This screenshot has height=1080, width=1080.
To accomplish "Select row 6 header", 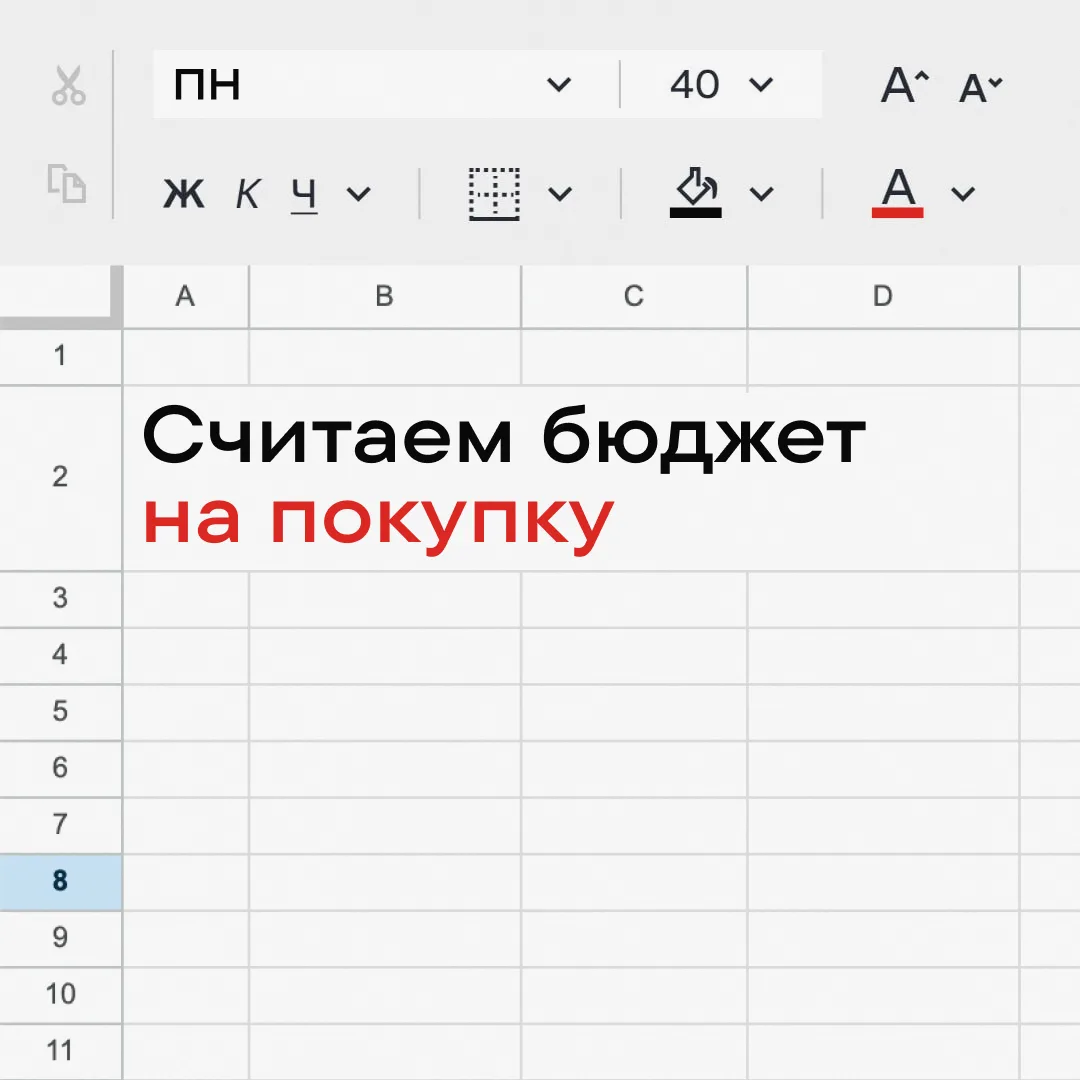I will coord(61,769).
